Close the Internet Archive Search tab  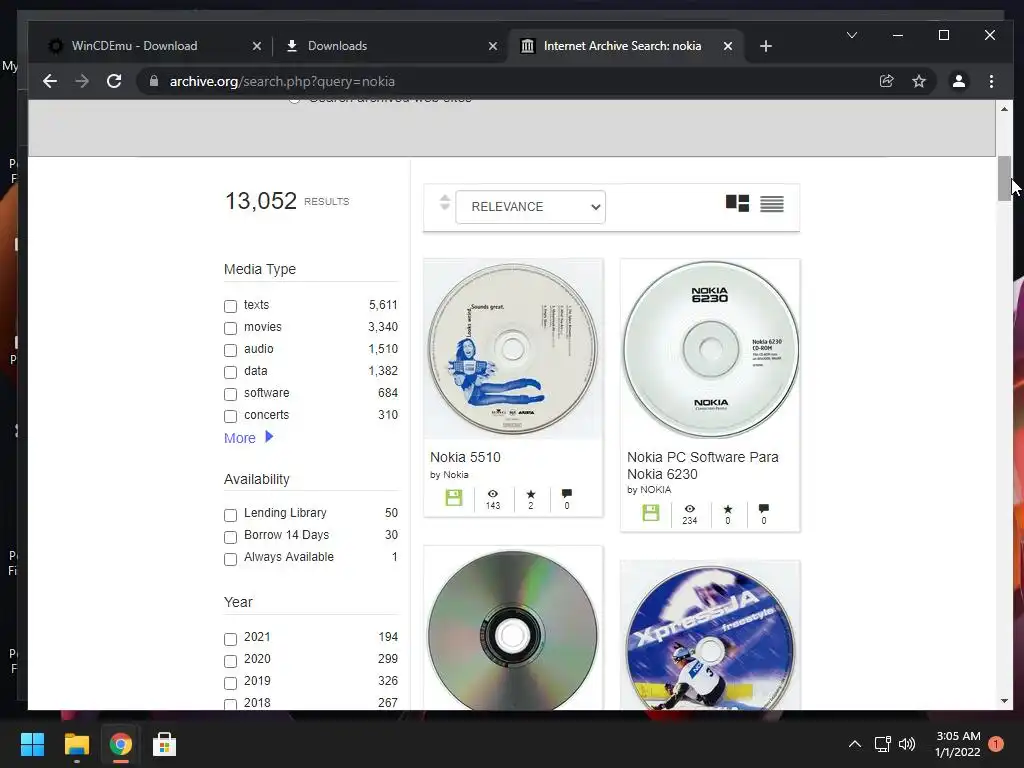[728, 46]
